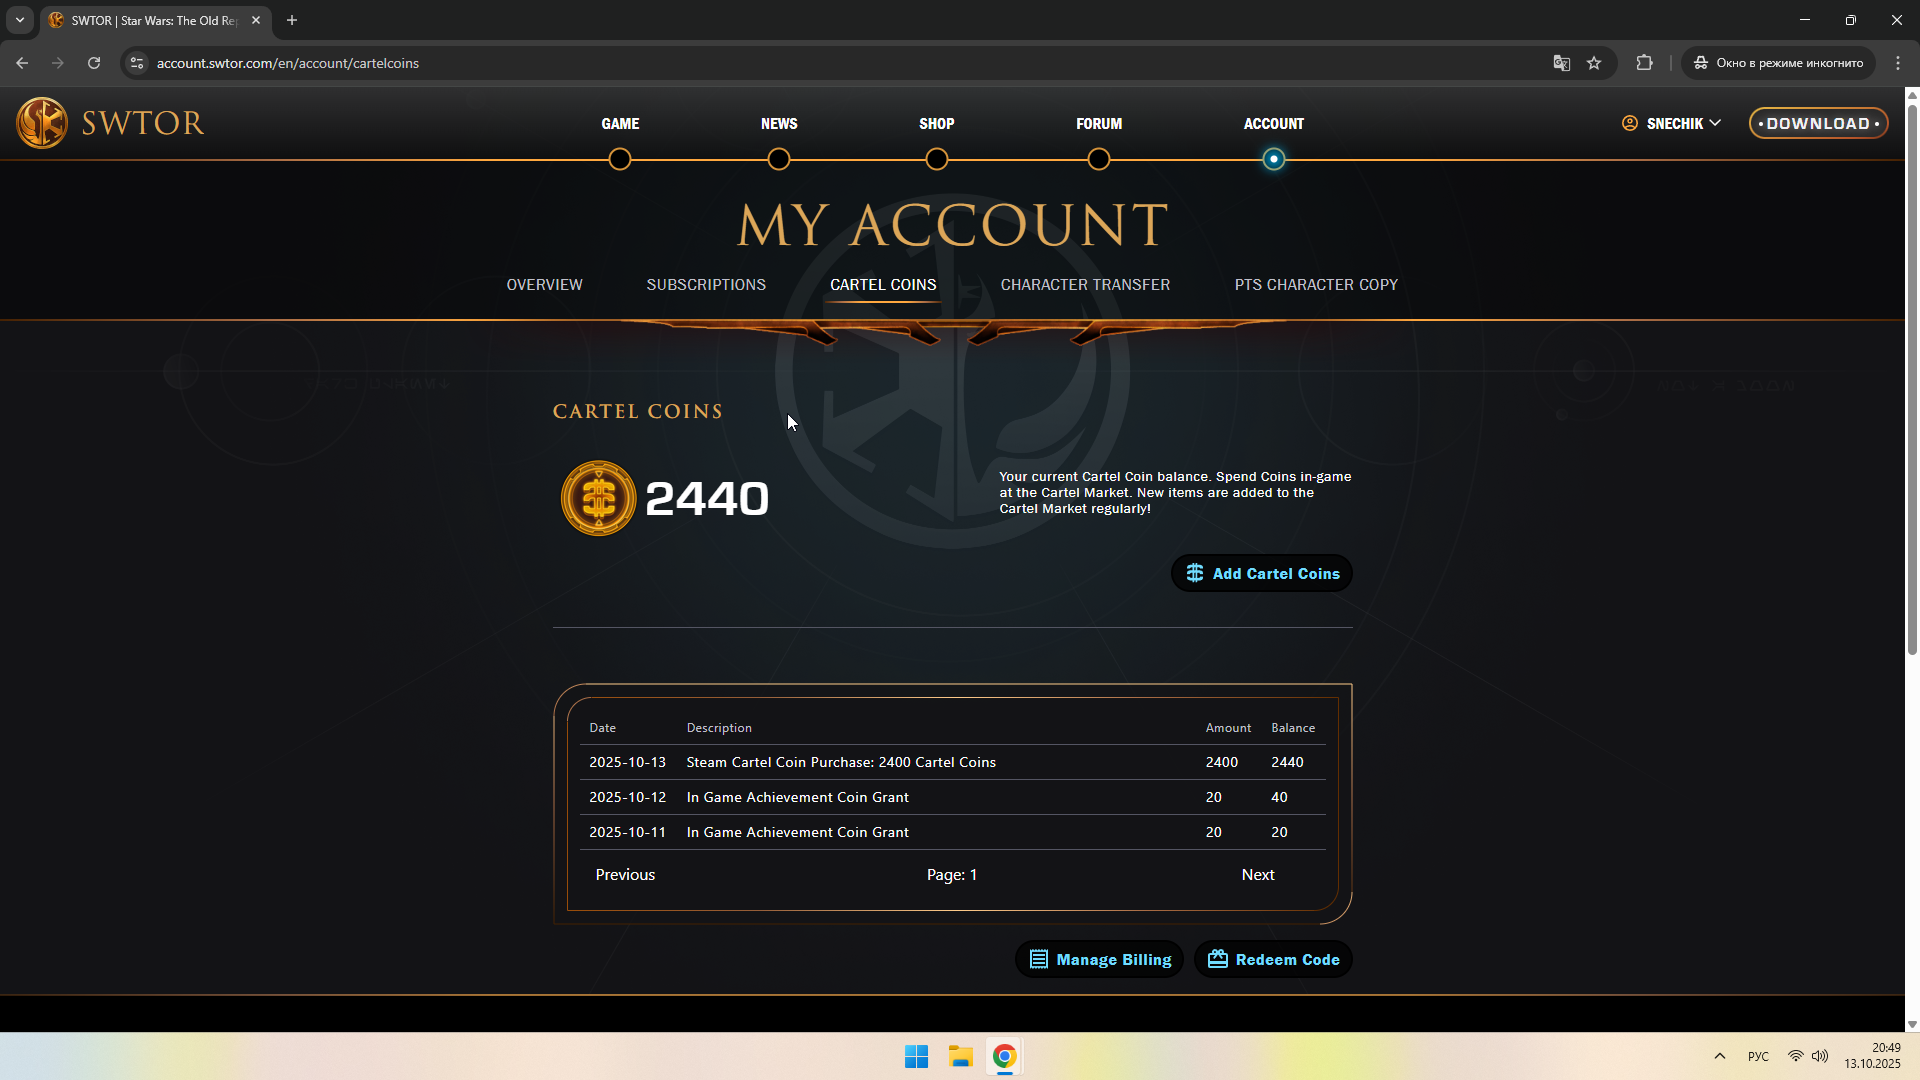Open File Explorer from the taskbar
Viewport: 1920px width, 1080px height.
tap(960, 1056)
